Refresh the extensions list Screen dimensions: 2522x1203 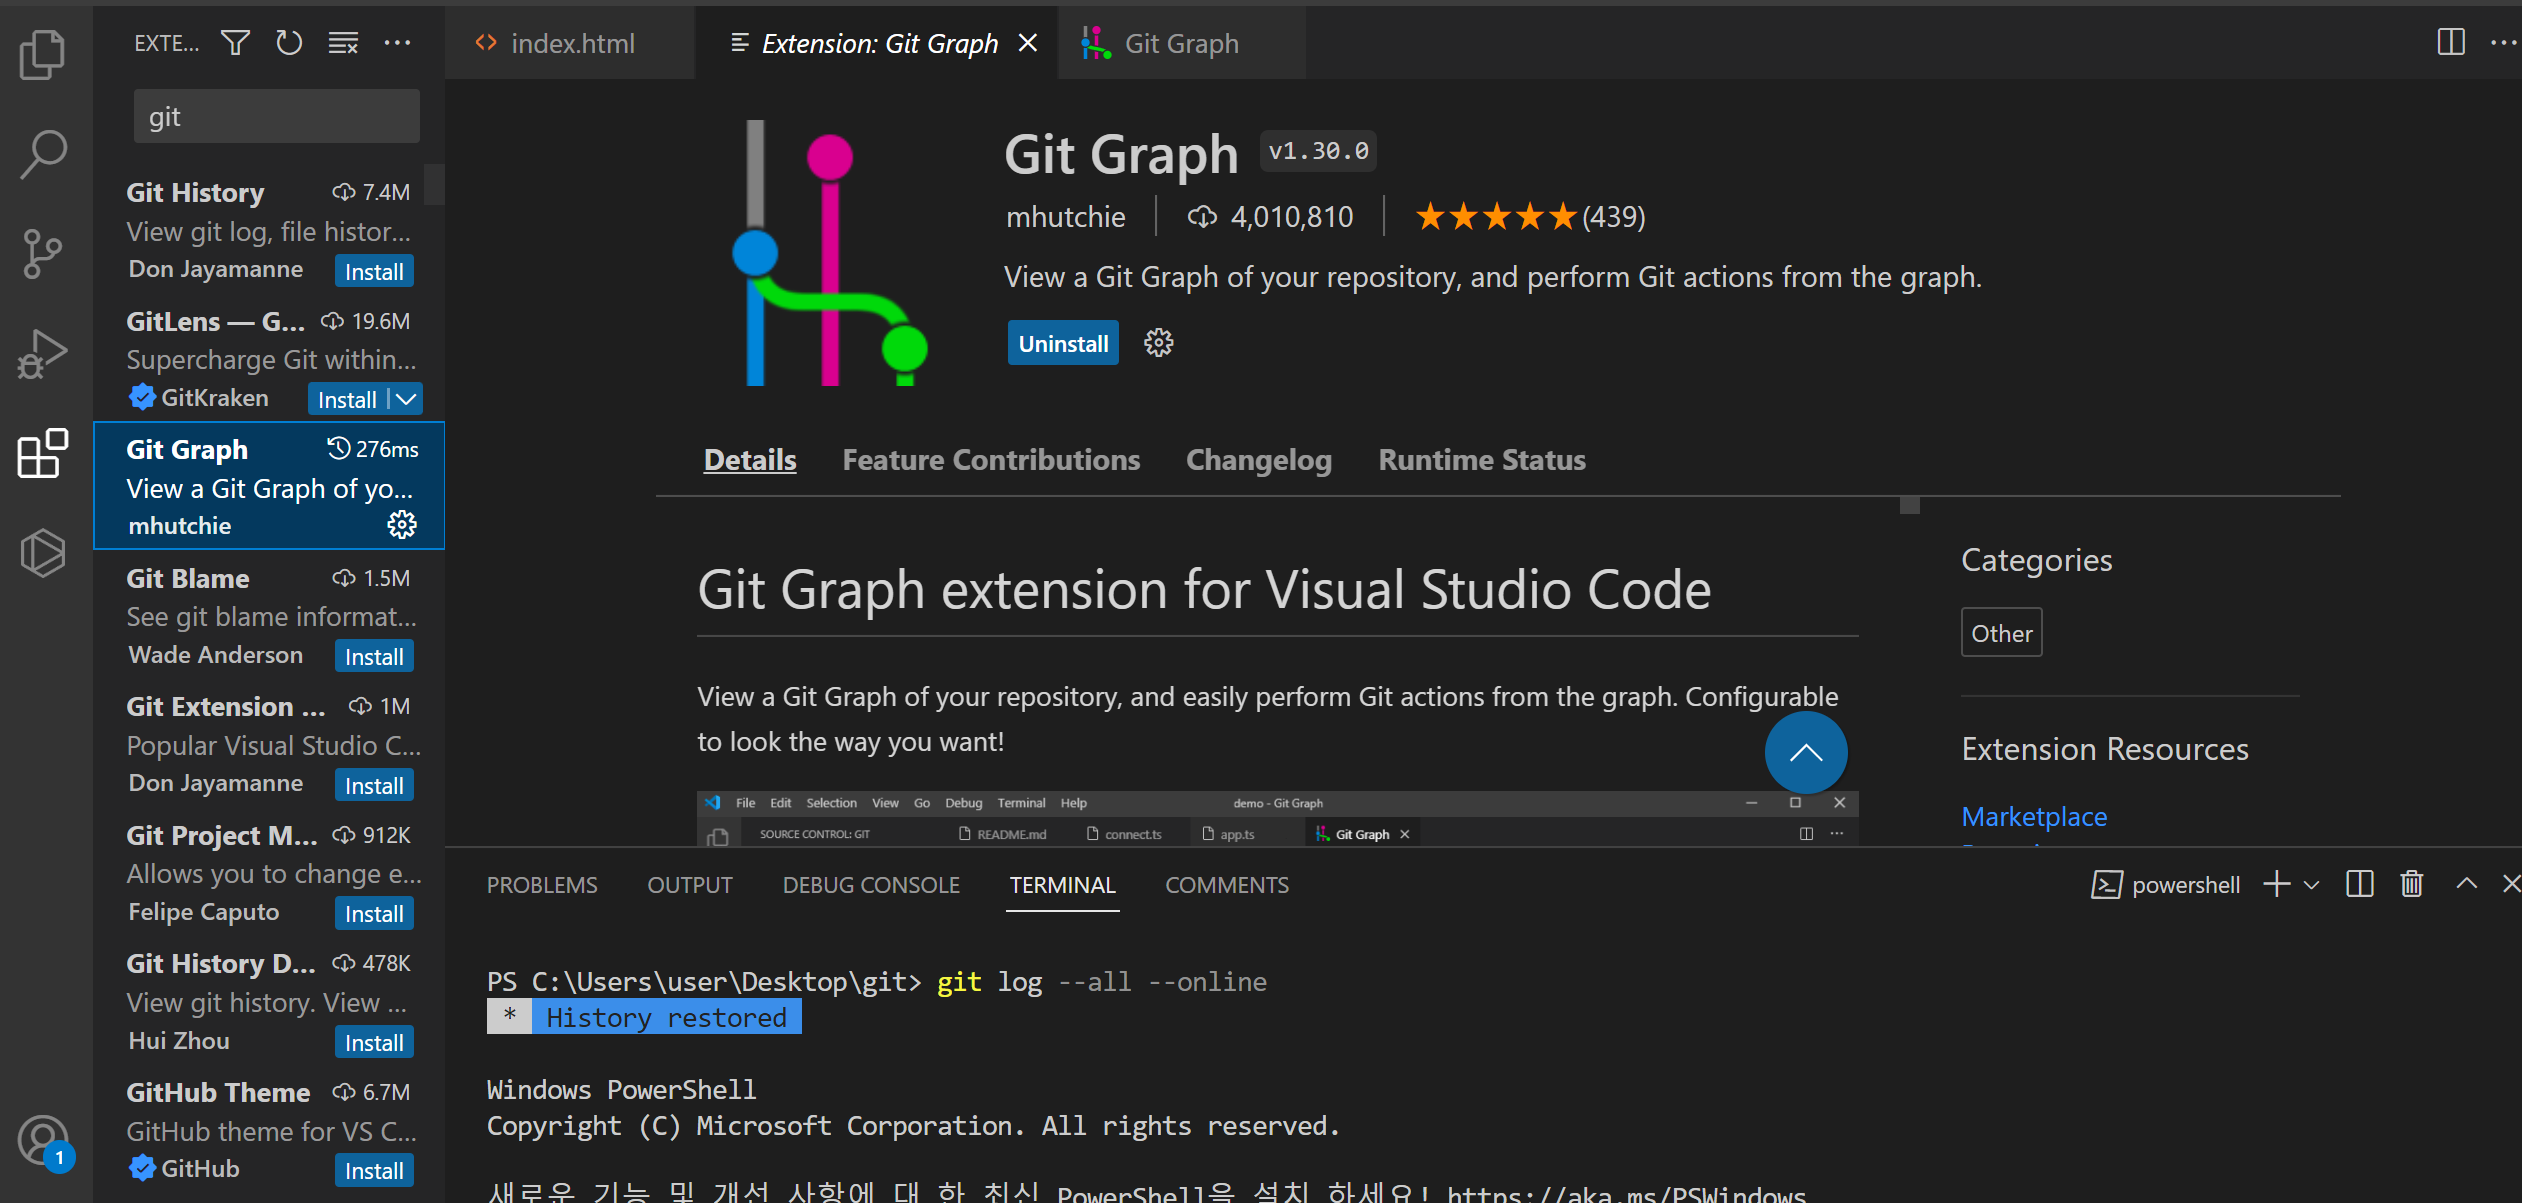coord(289,43)
